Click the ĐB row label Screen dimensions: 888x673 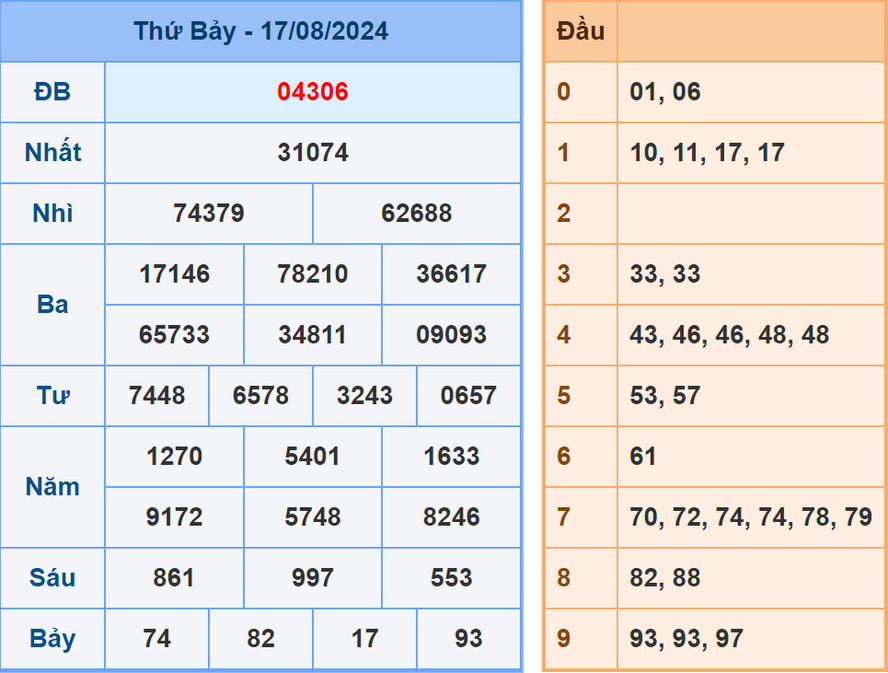(52, 92)
